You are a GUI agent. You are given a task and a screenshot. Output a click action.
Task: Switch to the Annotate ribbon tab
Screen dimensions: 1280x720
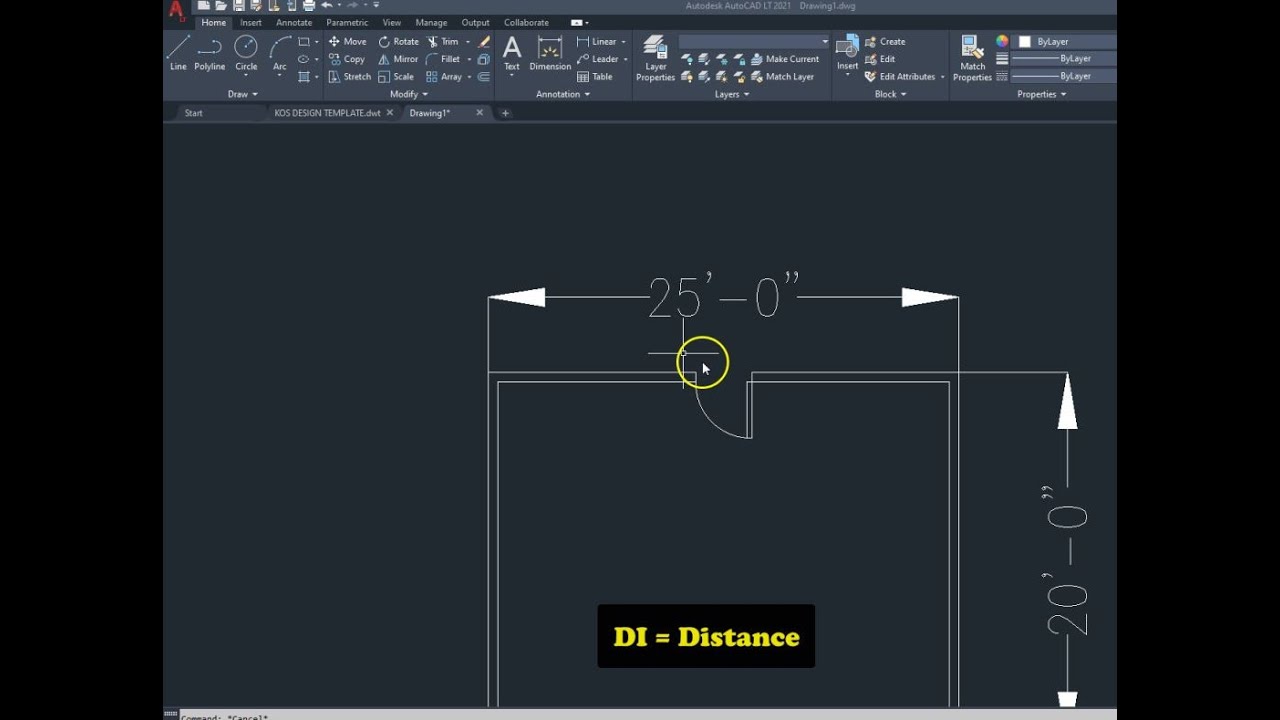point(294,23)
